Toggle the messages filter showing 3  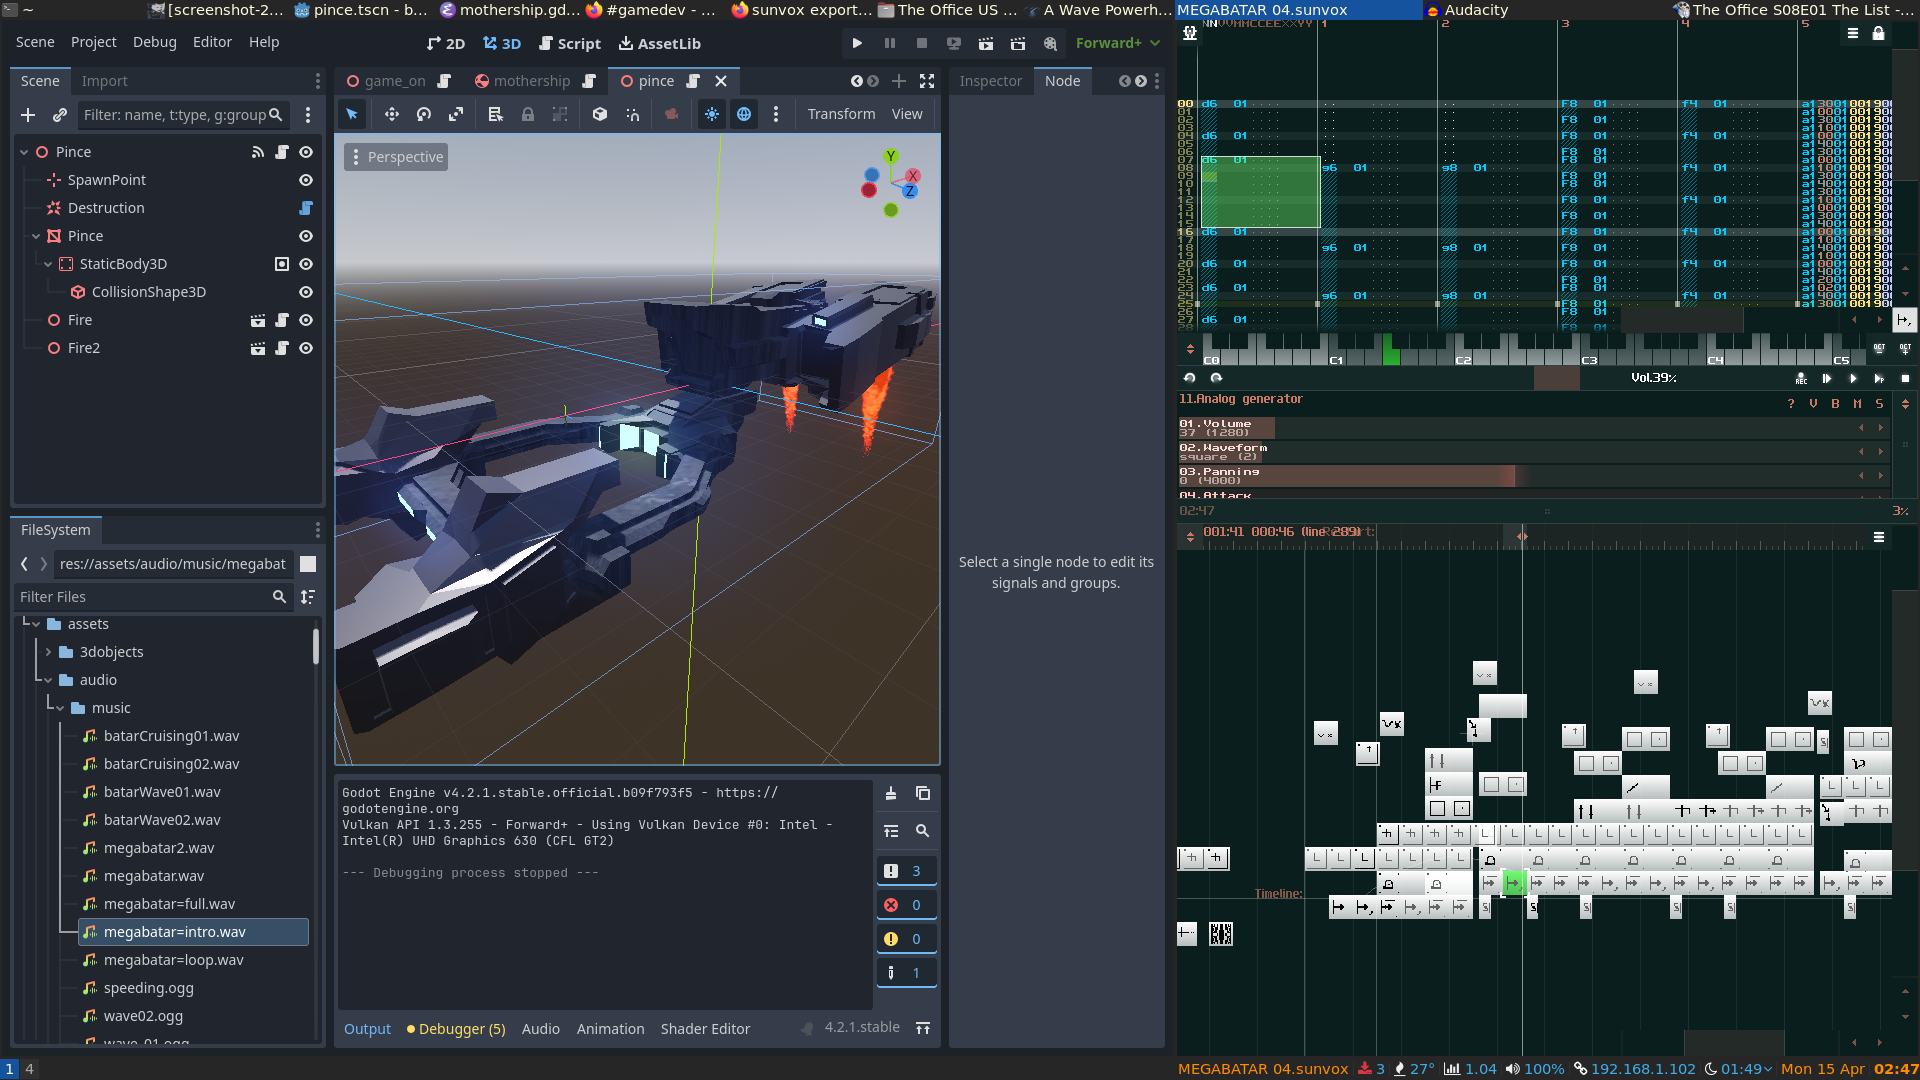point(906,871)
